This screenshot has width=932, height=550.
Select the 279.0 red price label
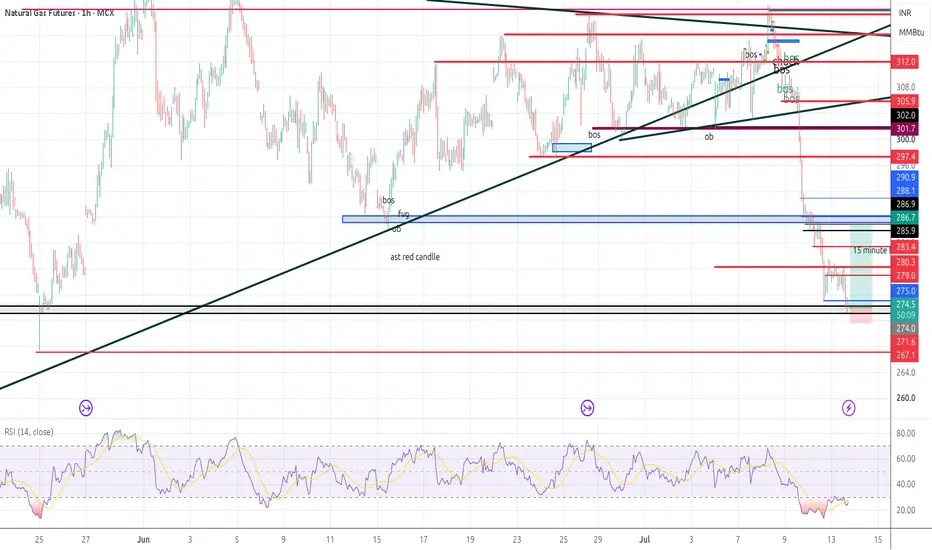(905, 275)
